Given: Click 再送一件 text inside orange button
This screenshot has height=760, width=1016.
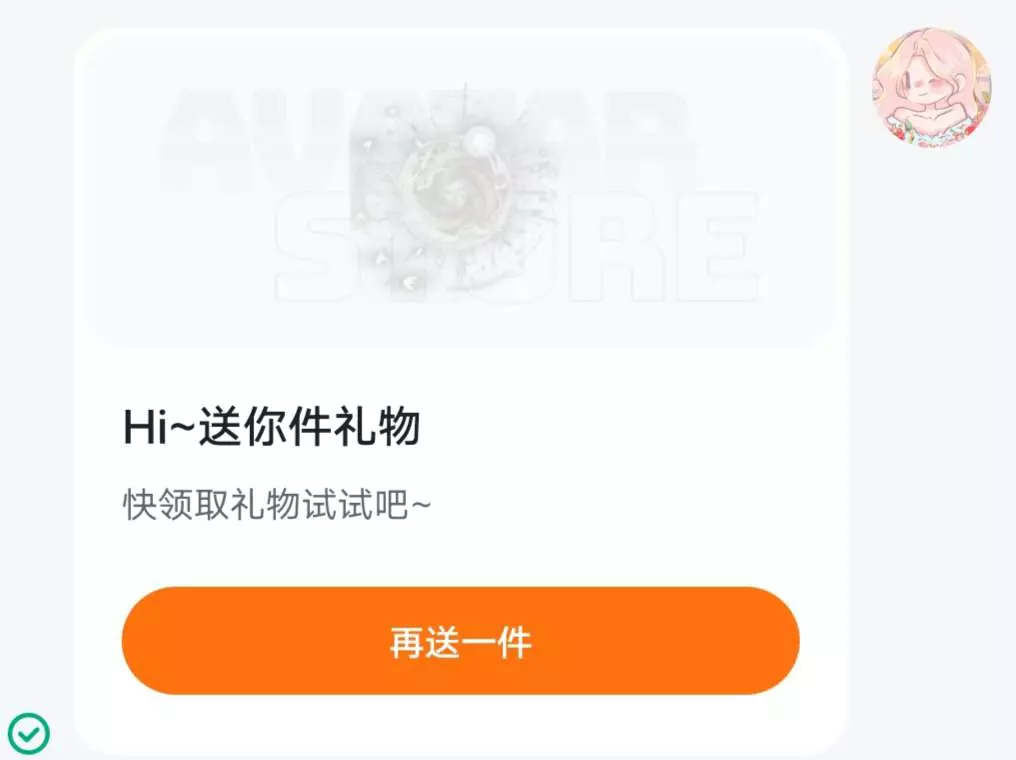Looking at the screenshot, I should (461, 642).
